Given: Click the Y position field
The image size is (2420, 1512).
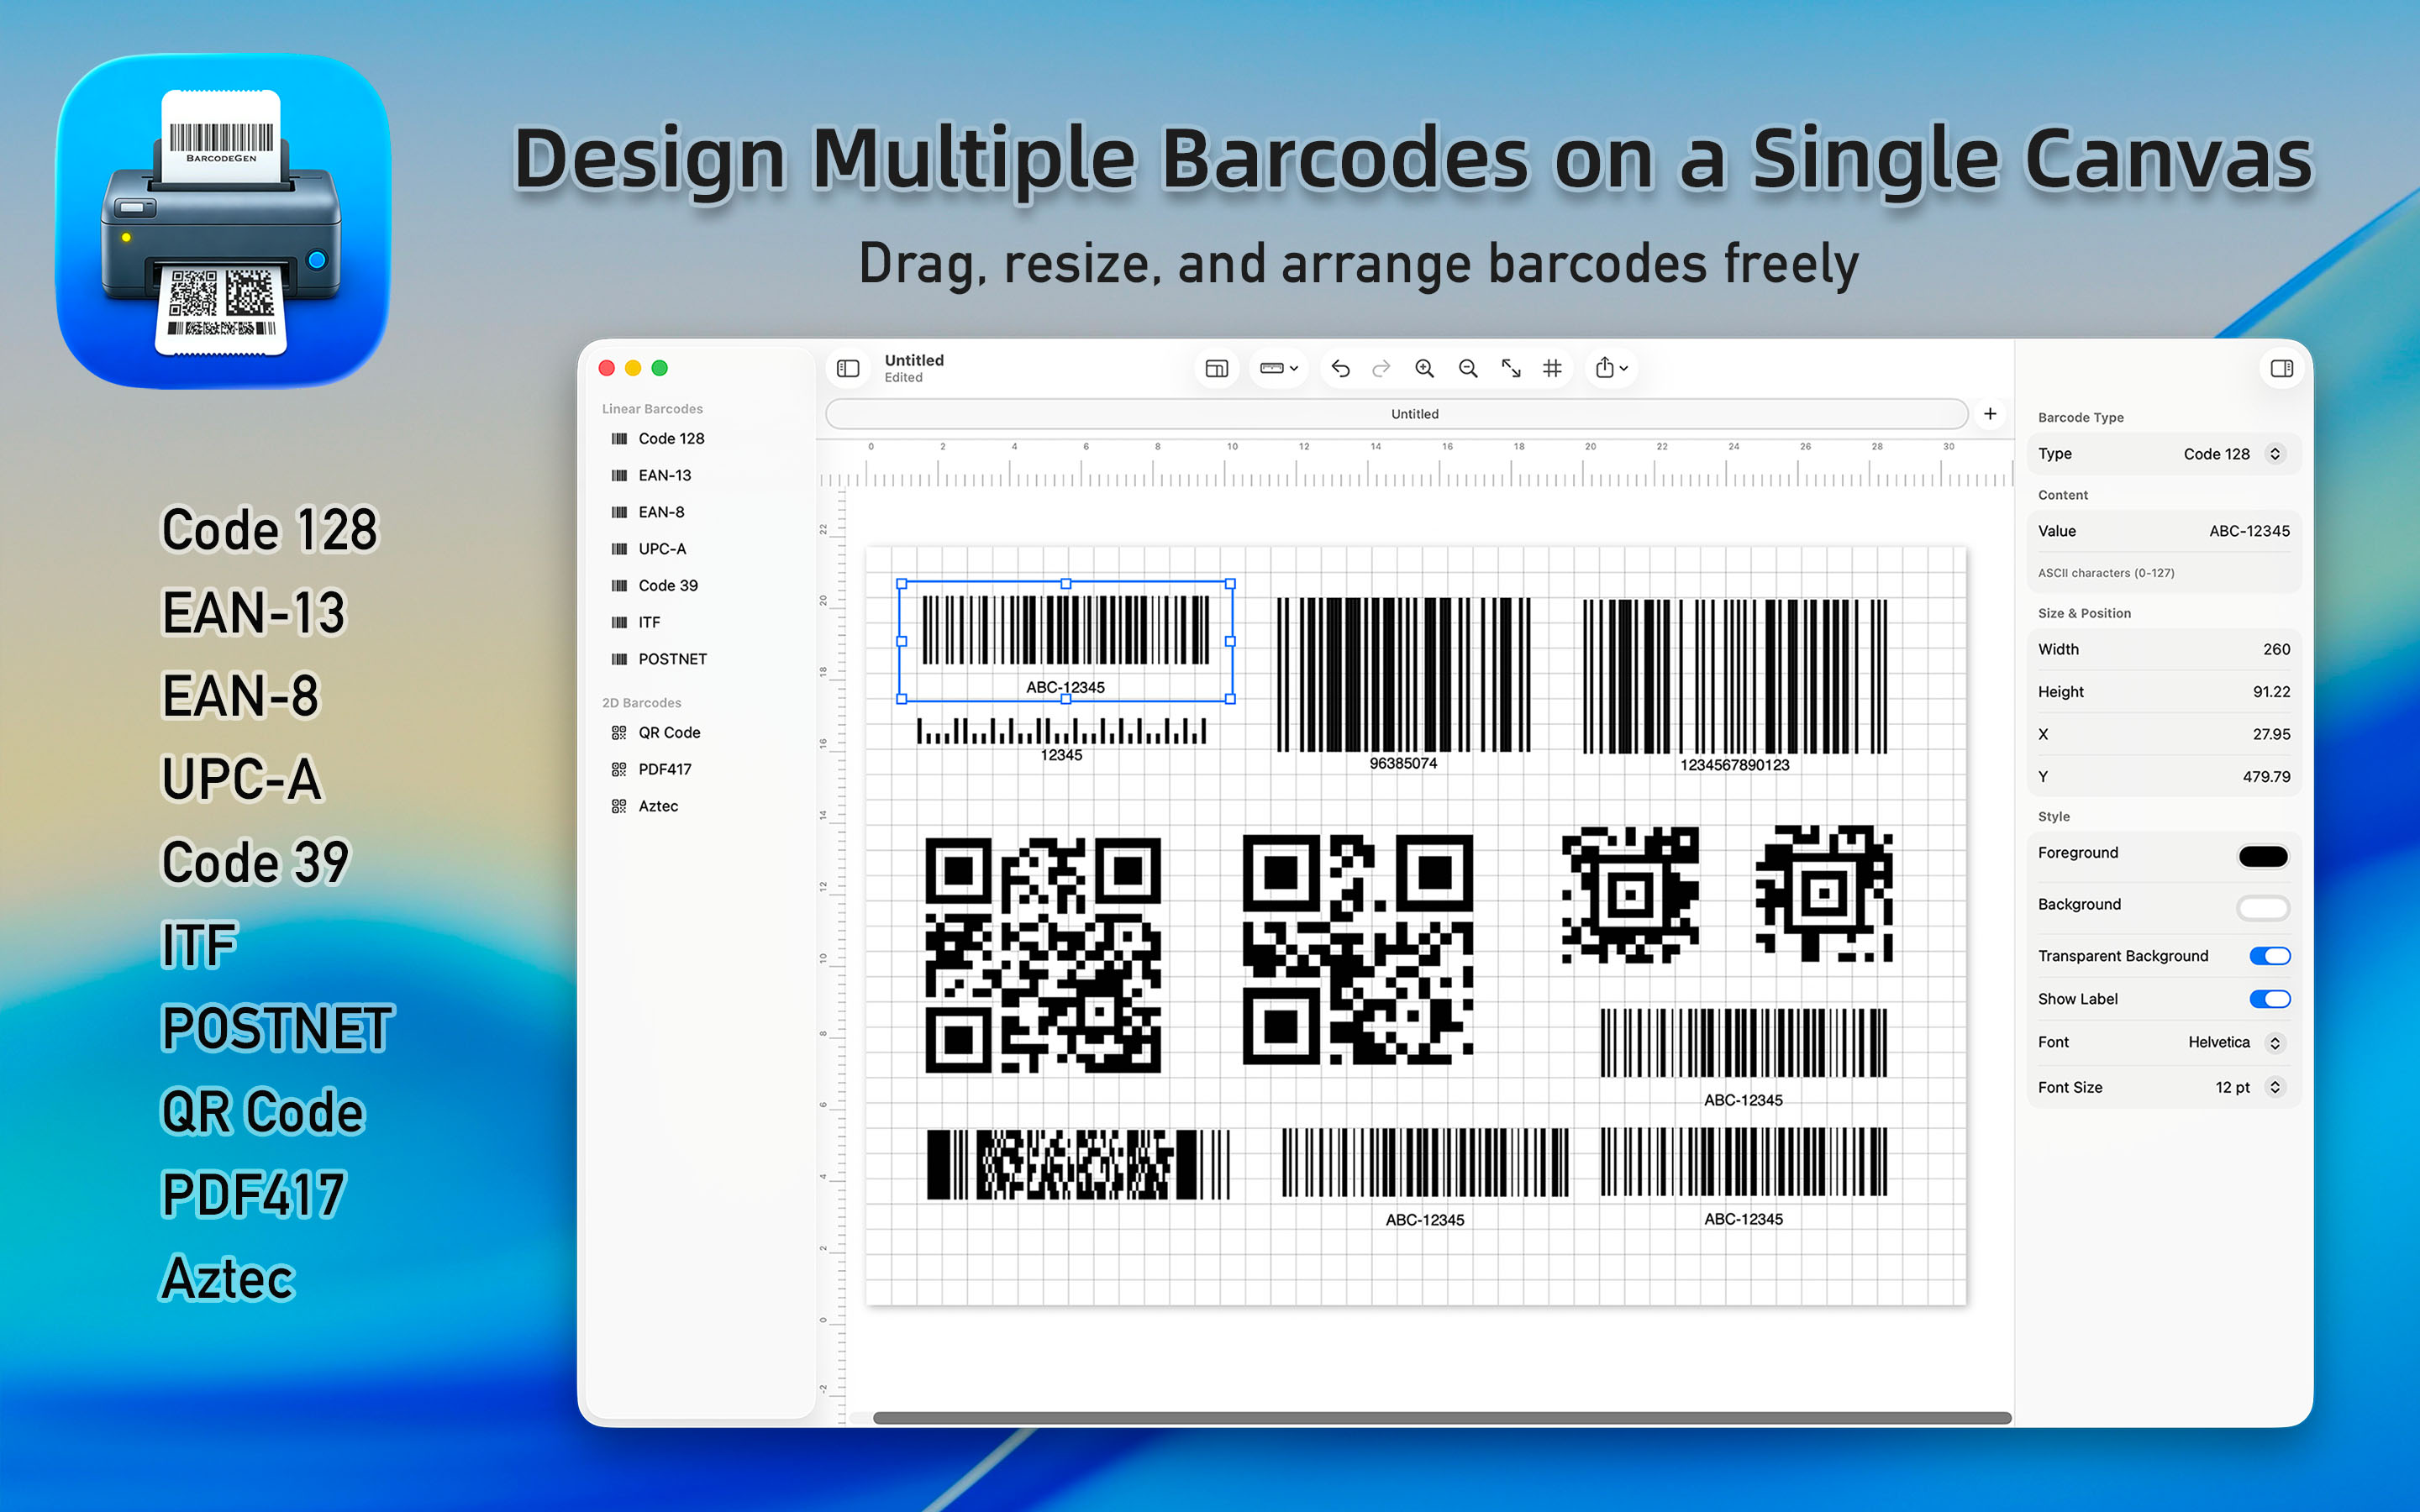Looking at the screenshot, I should coord(2265,777).
